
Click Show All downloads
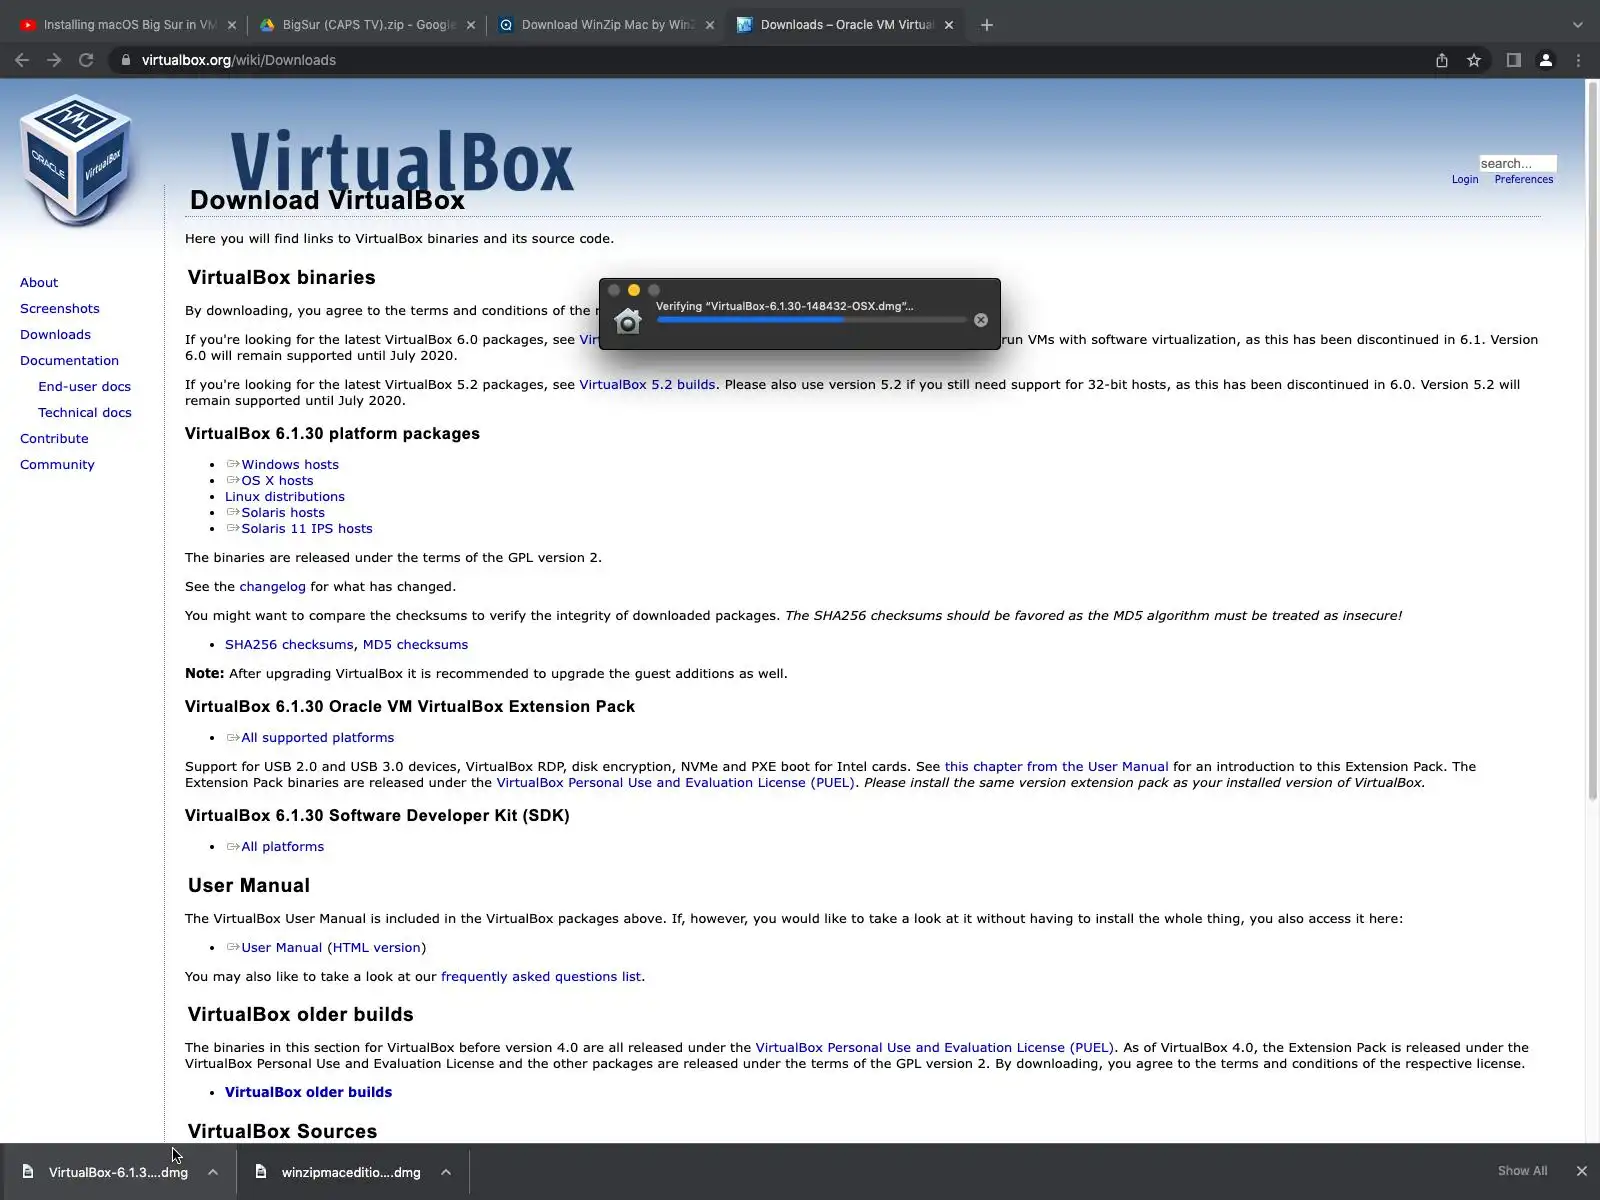(1522, 1171)
